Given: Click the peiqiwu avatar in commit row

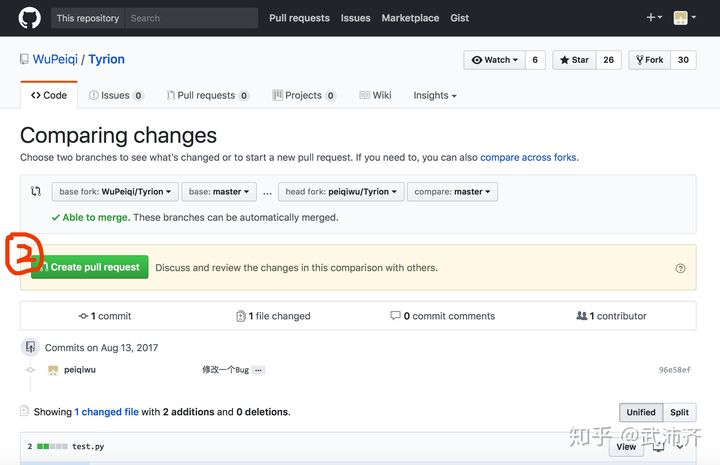Looking at the screenshot, I should point(53,370).
